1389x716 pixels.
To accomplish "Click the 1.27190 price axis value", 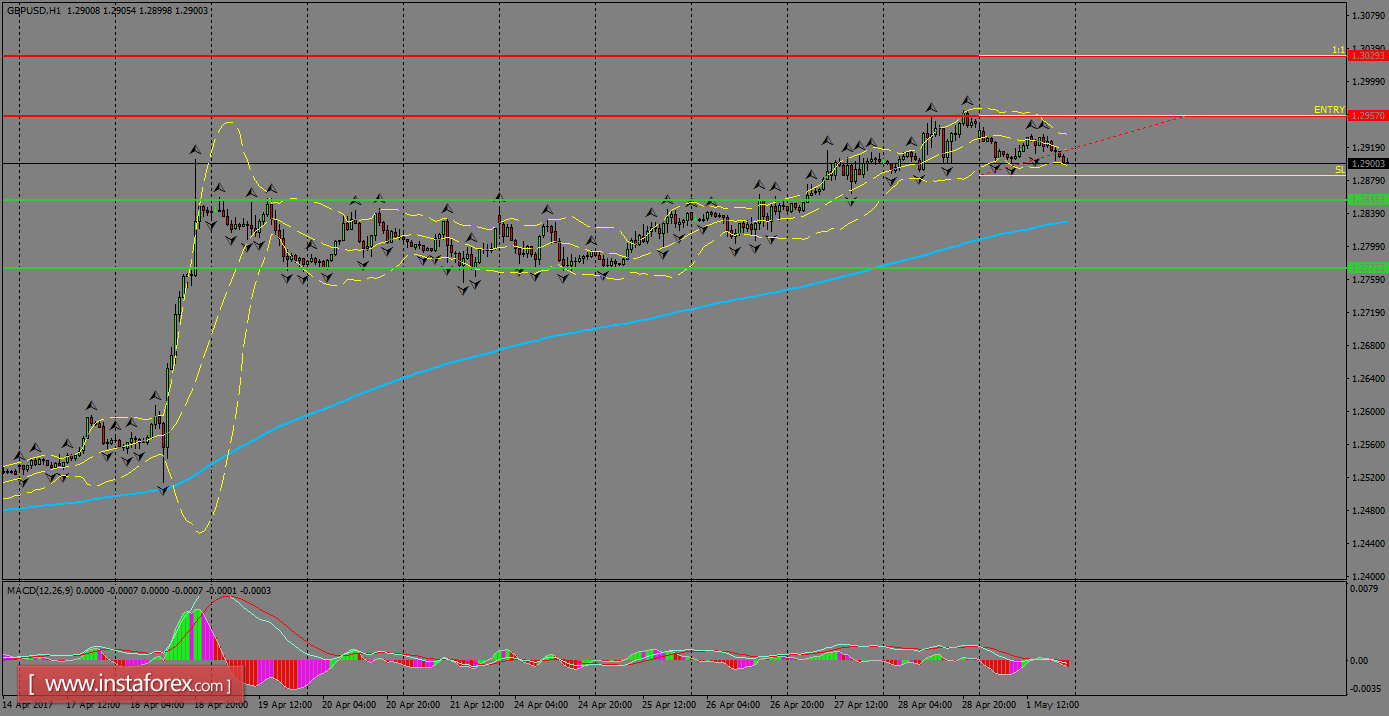I will click(1367, 313).
